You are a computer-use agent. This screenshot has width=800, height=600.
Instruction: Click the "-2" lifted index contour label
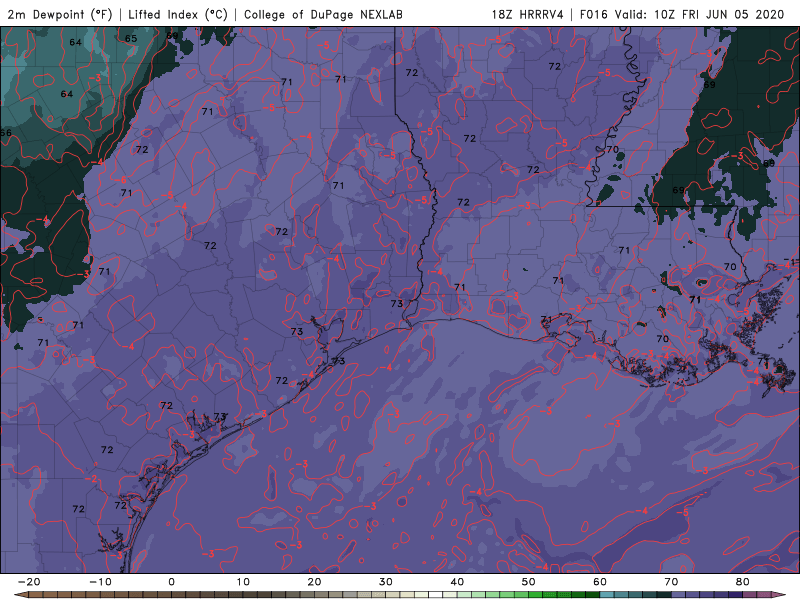click(91, 479)
